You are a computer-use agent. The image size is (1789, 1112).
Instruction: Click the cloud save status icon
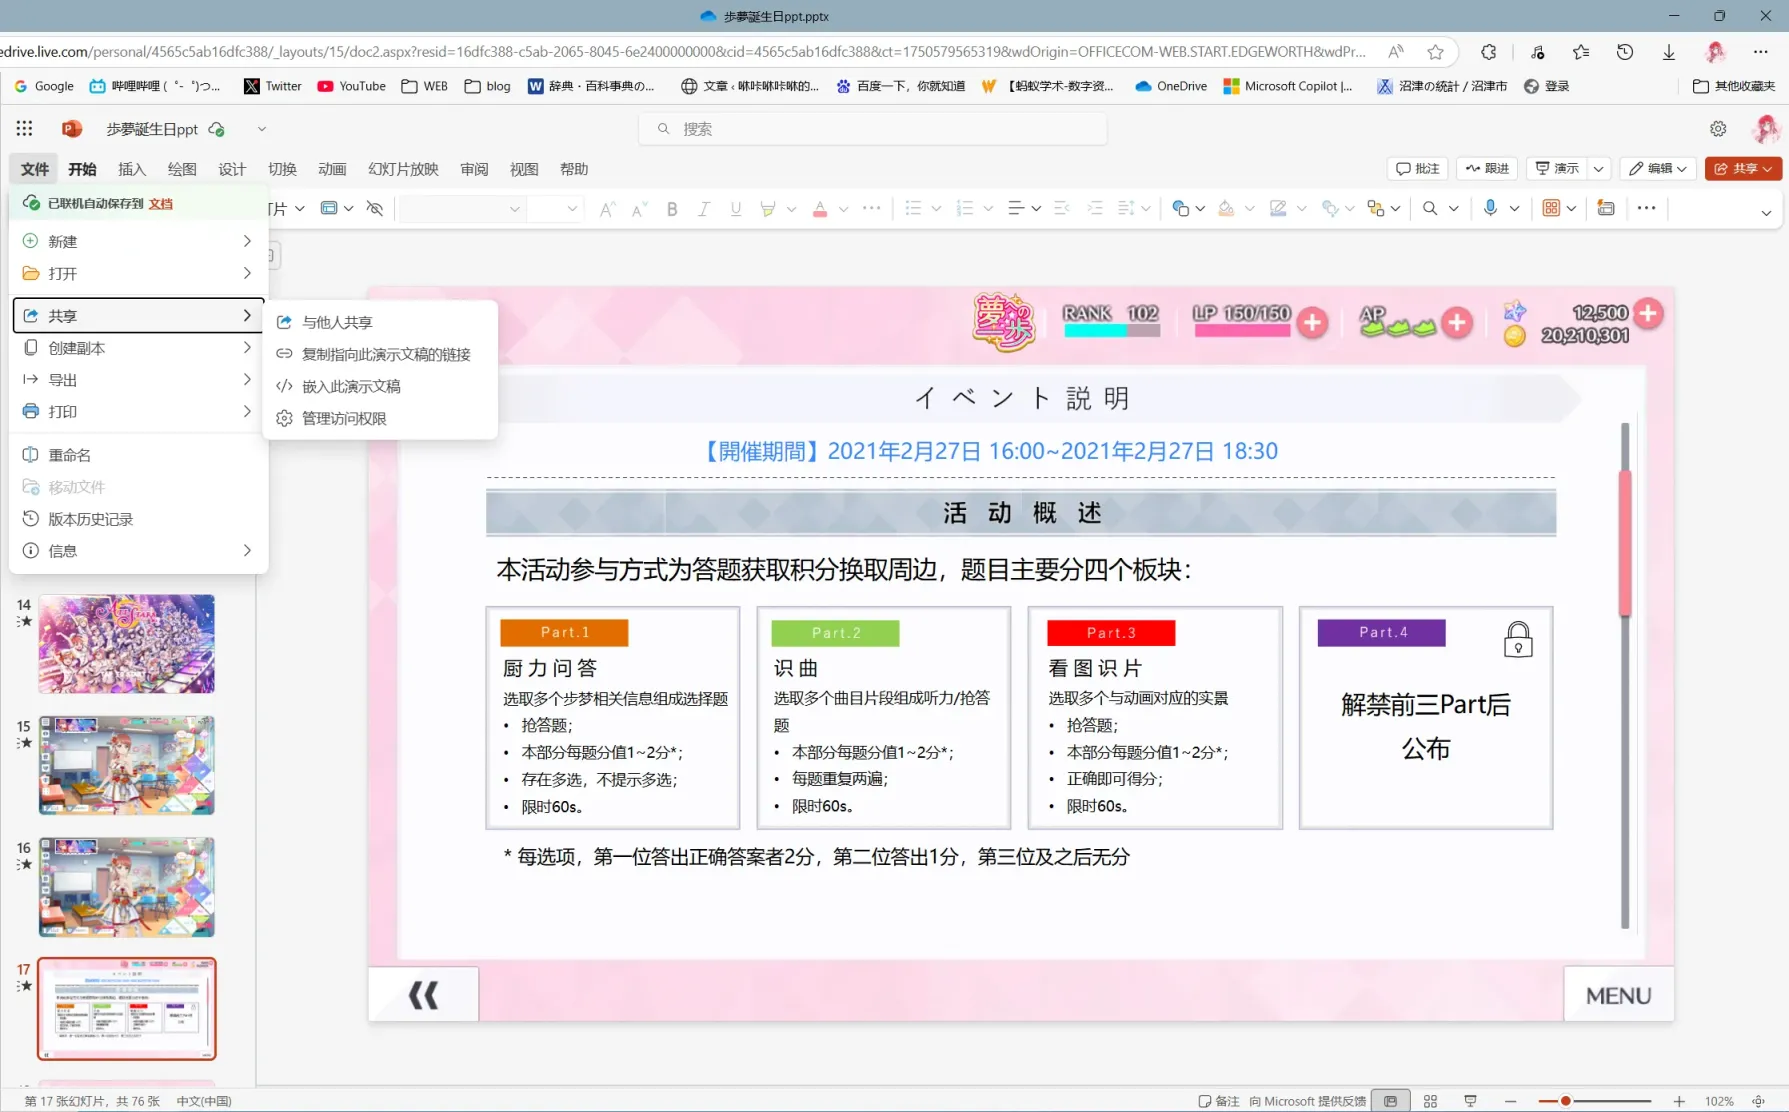tap(217, 129)
